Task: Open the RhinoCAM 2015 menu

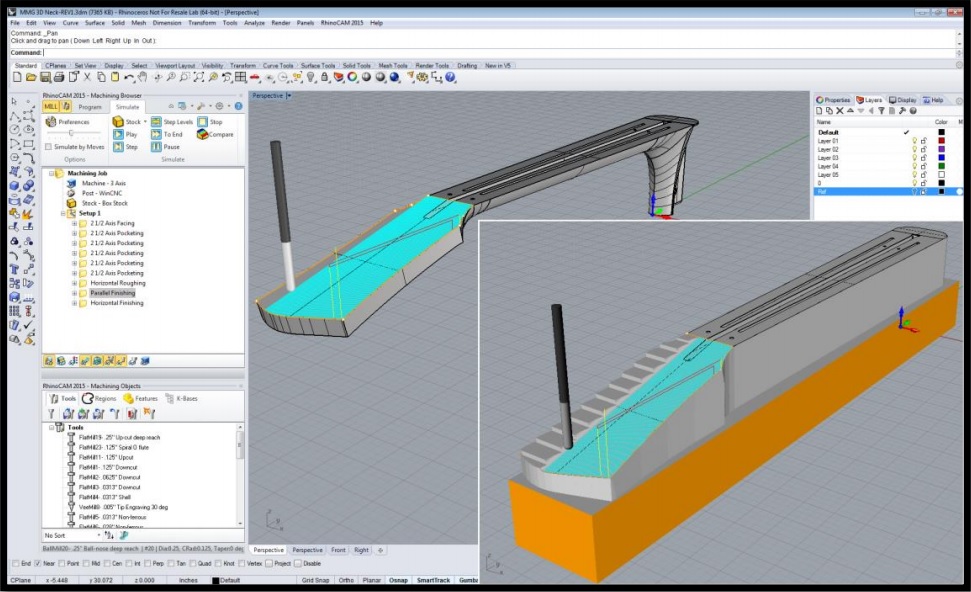Action: [342, 23]
